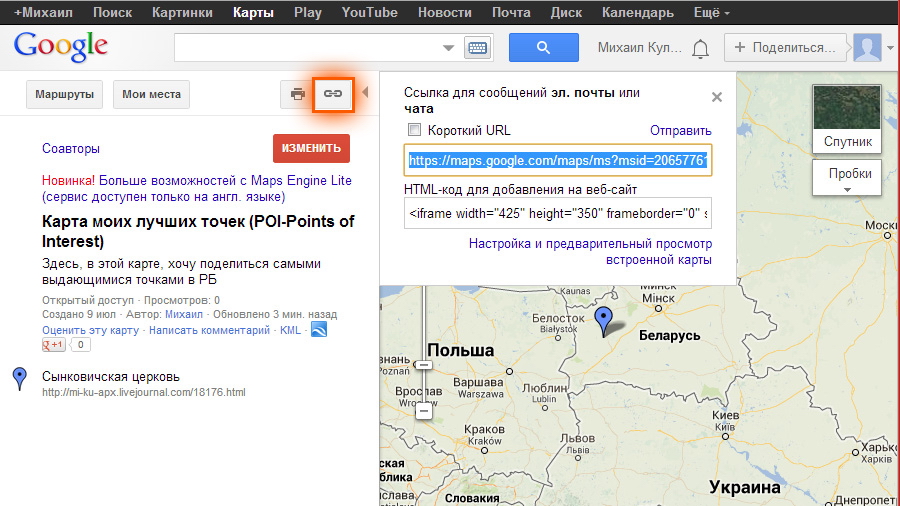
Task: Open Календарь in top bar
Action: (x=638, y=13)
